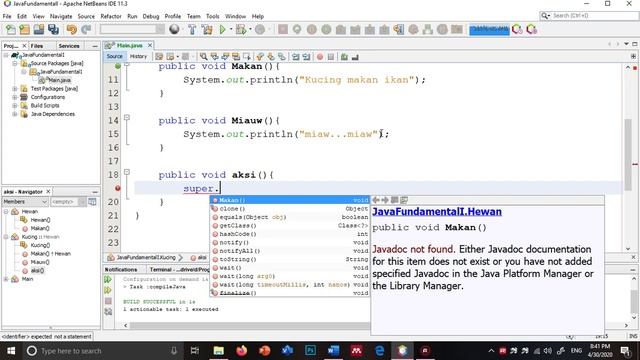Select aksi() in Navigator tree
This screenshot has width=640, height=360.
click(38, 271)
